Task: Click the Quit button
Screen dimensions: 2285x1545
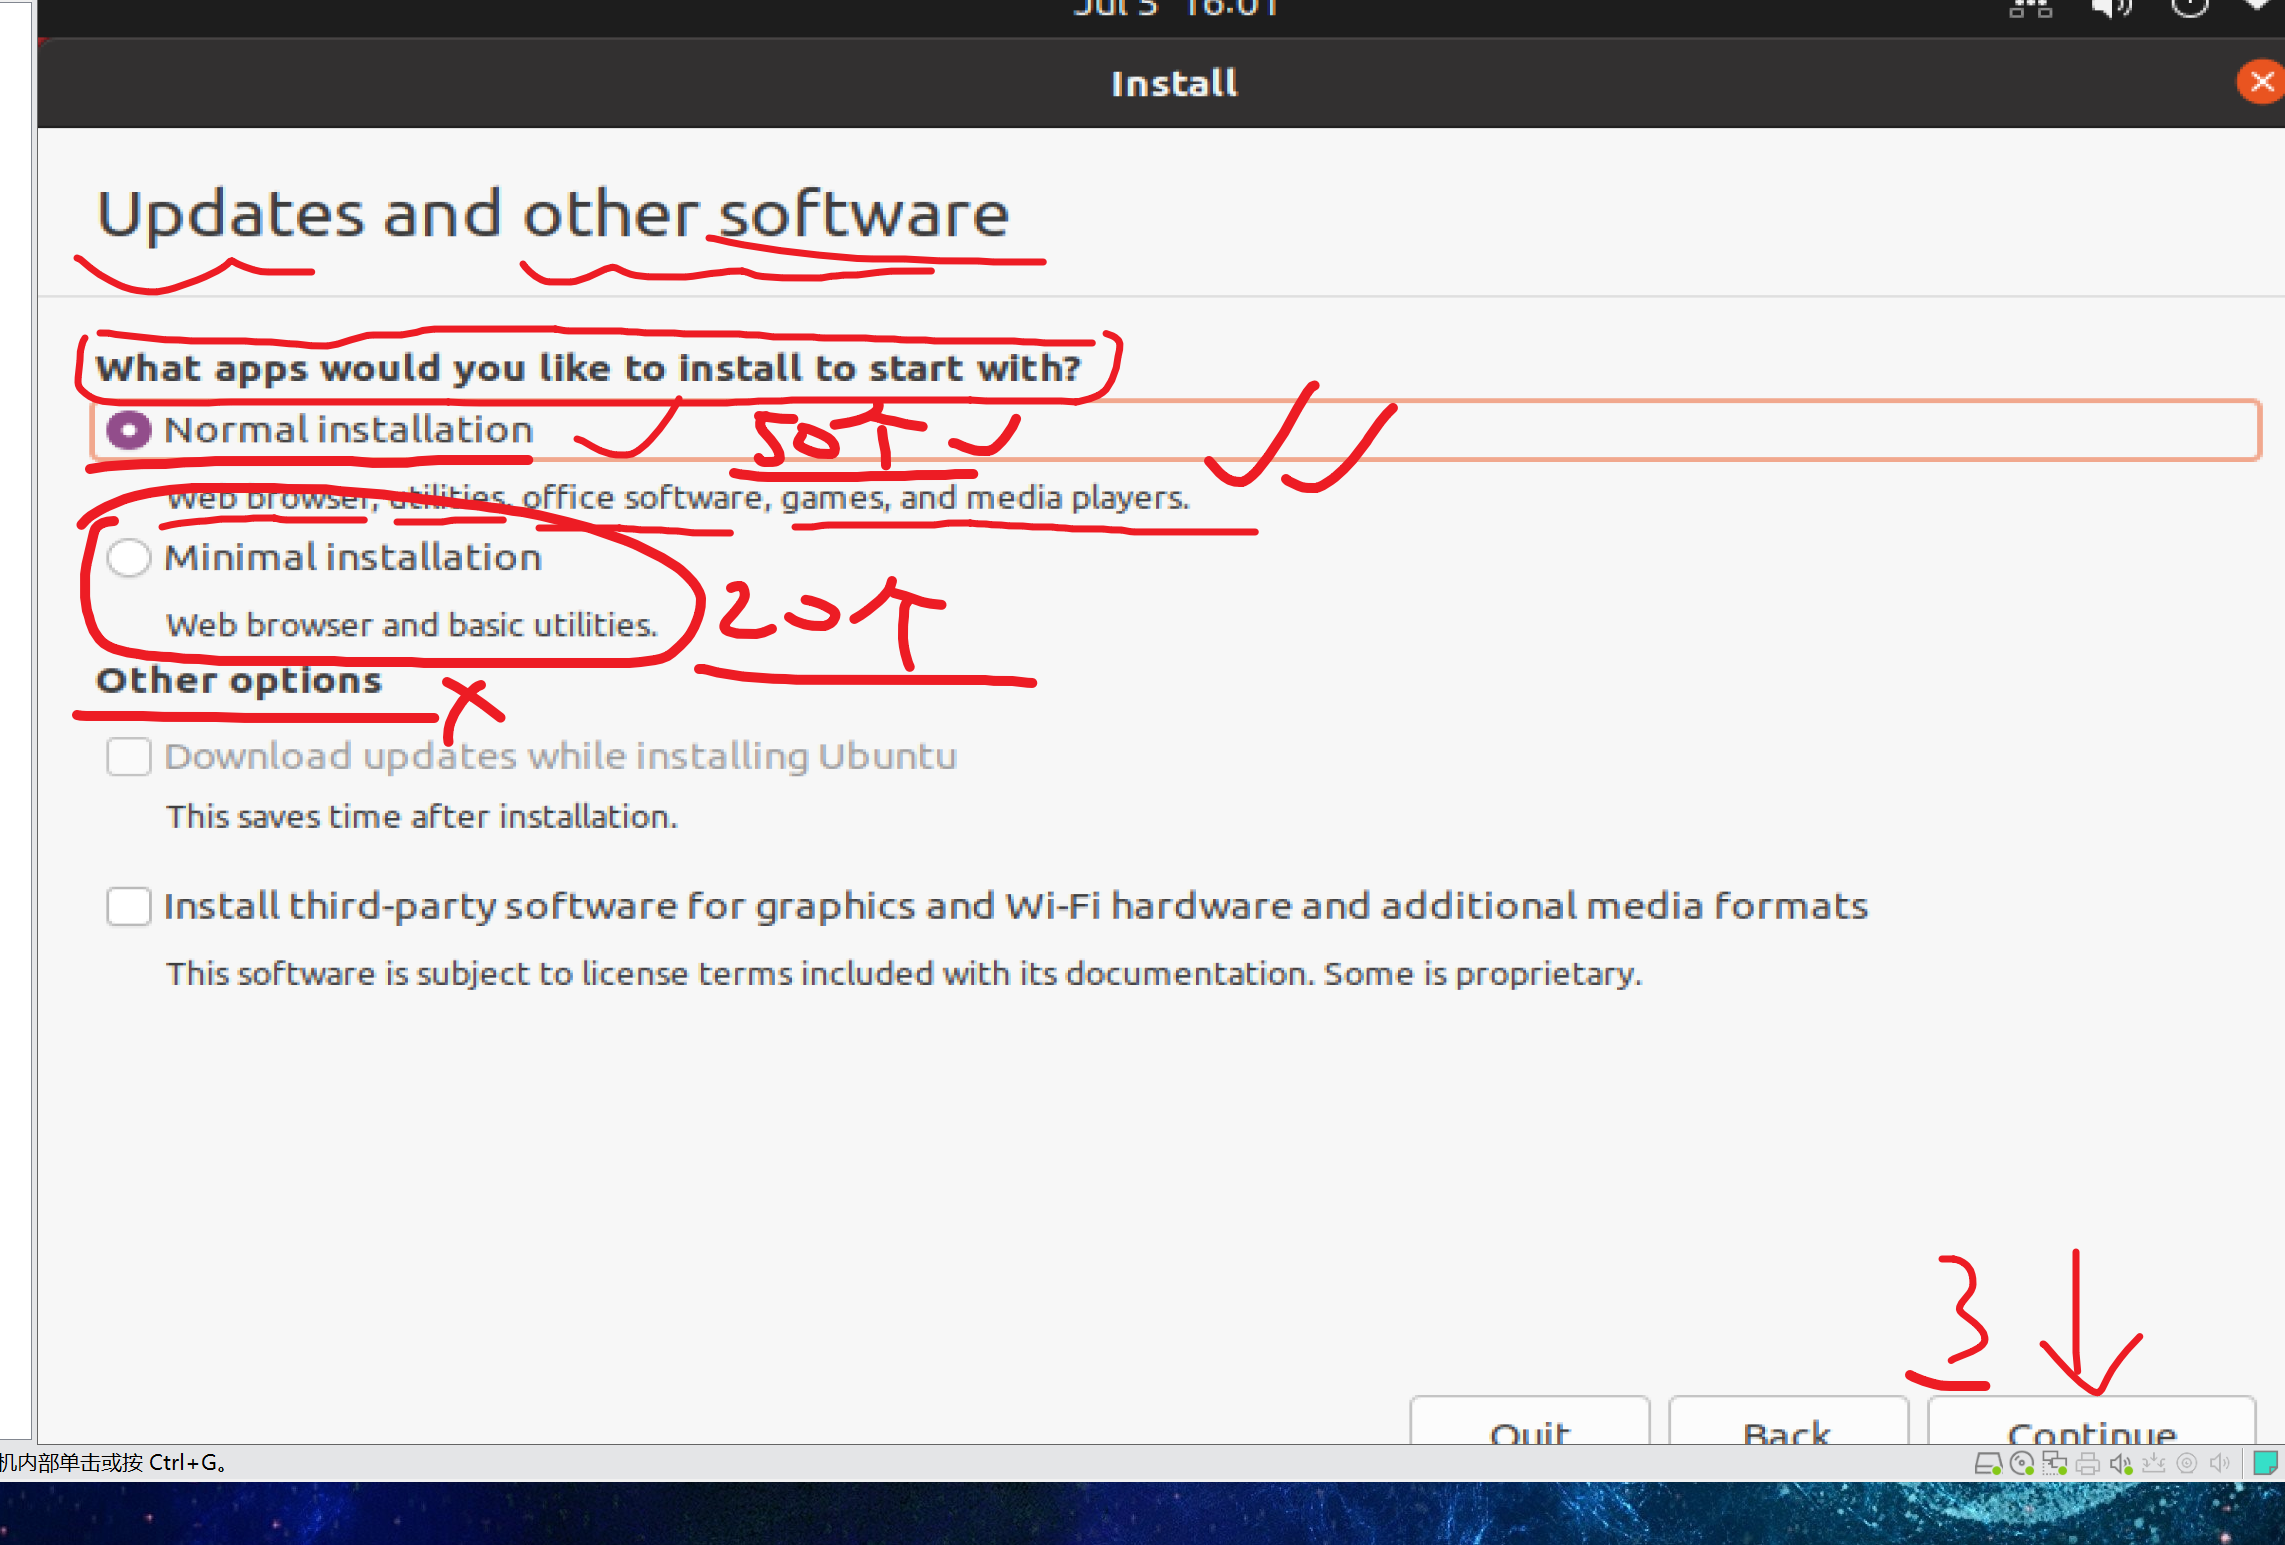Action: point(1529,1420)
